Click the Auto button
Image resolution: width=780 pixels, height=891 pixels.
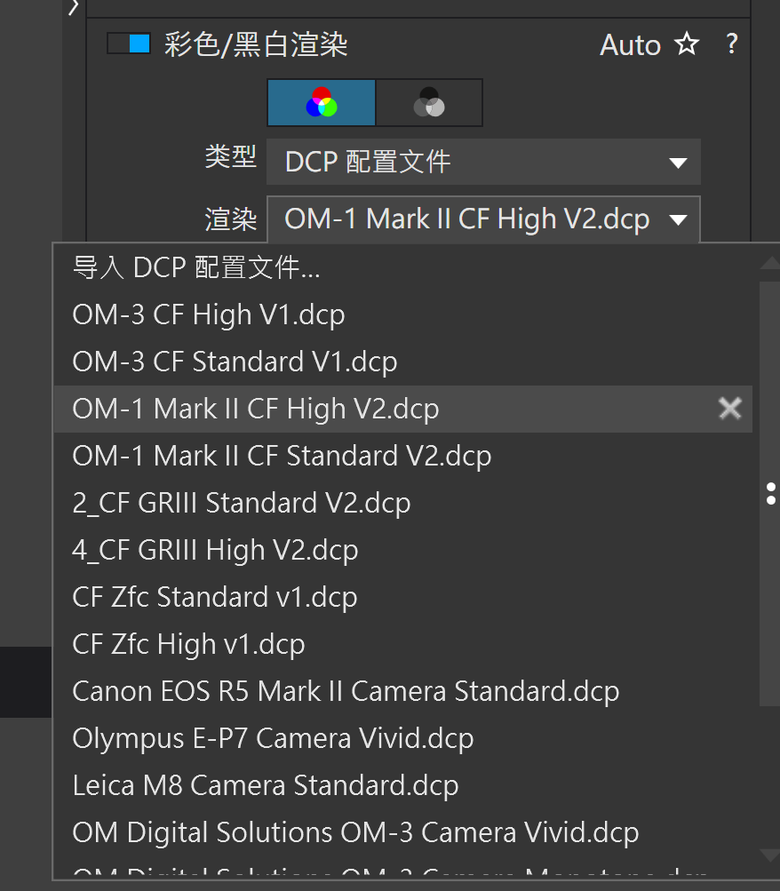click(630, 45)
